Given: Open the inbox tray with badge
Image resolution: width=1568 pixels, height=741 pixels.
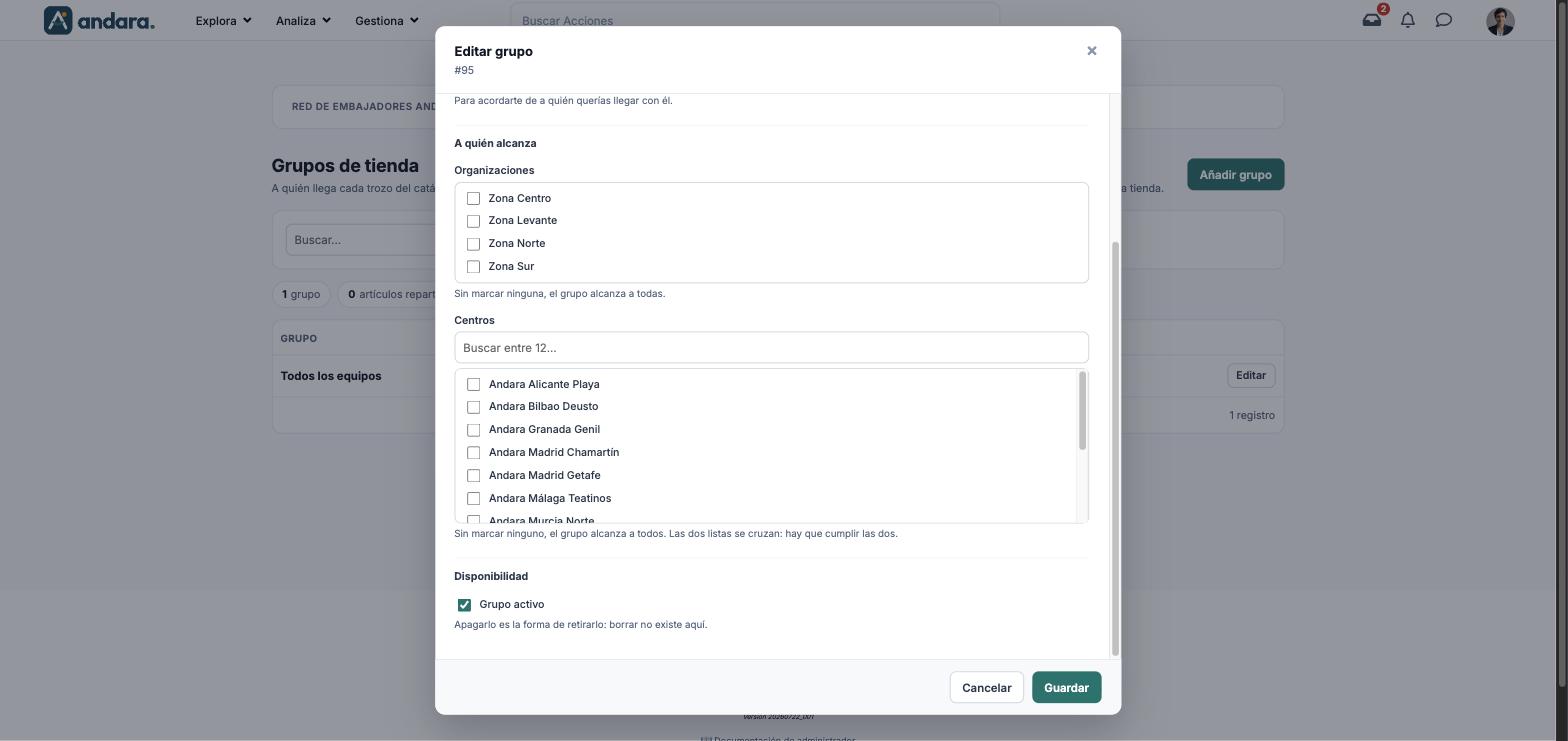Looking at the screenshot, I should coord(1372,20).
